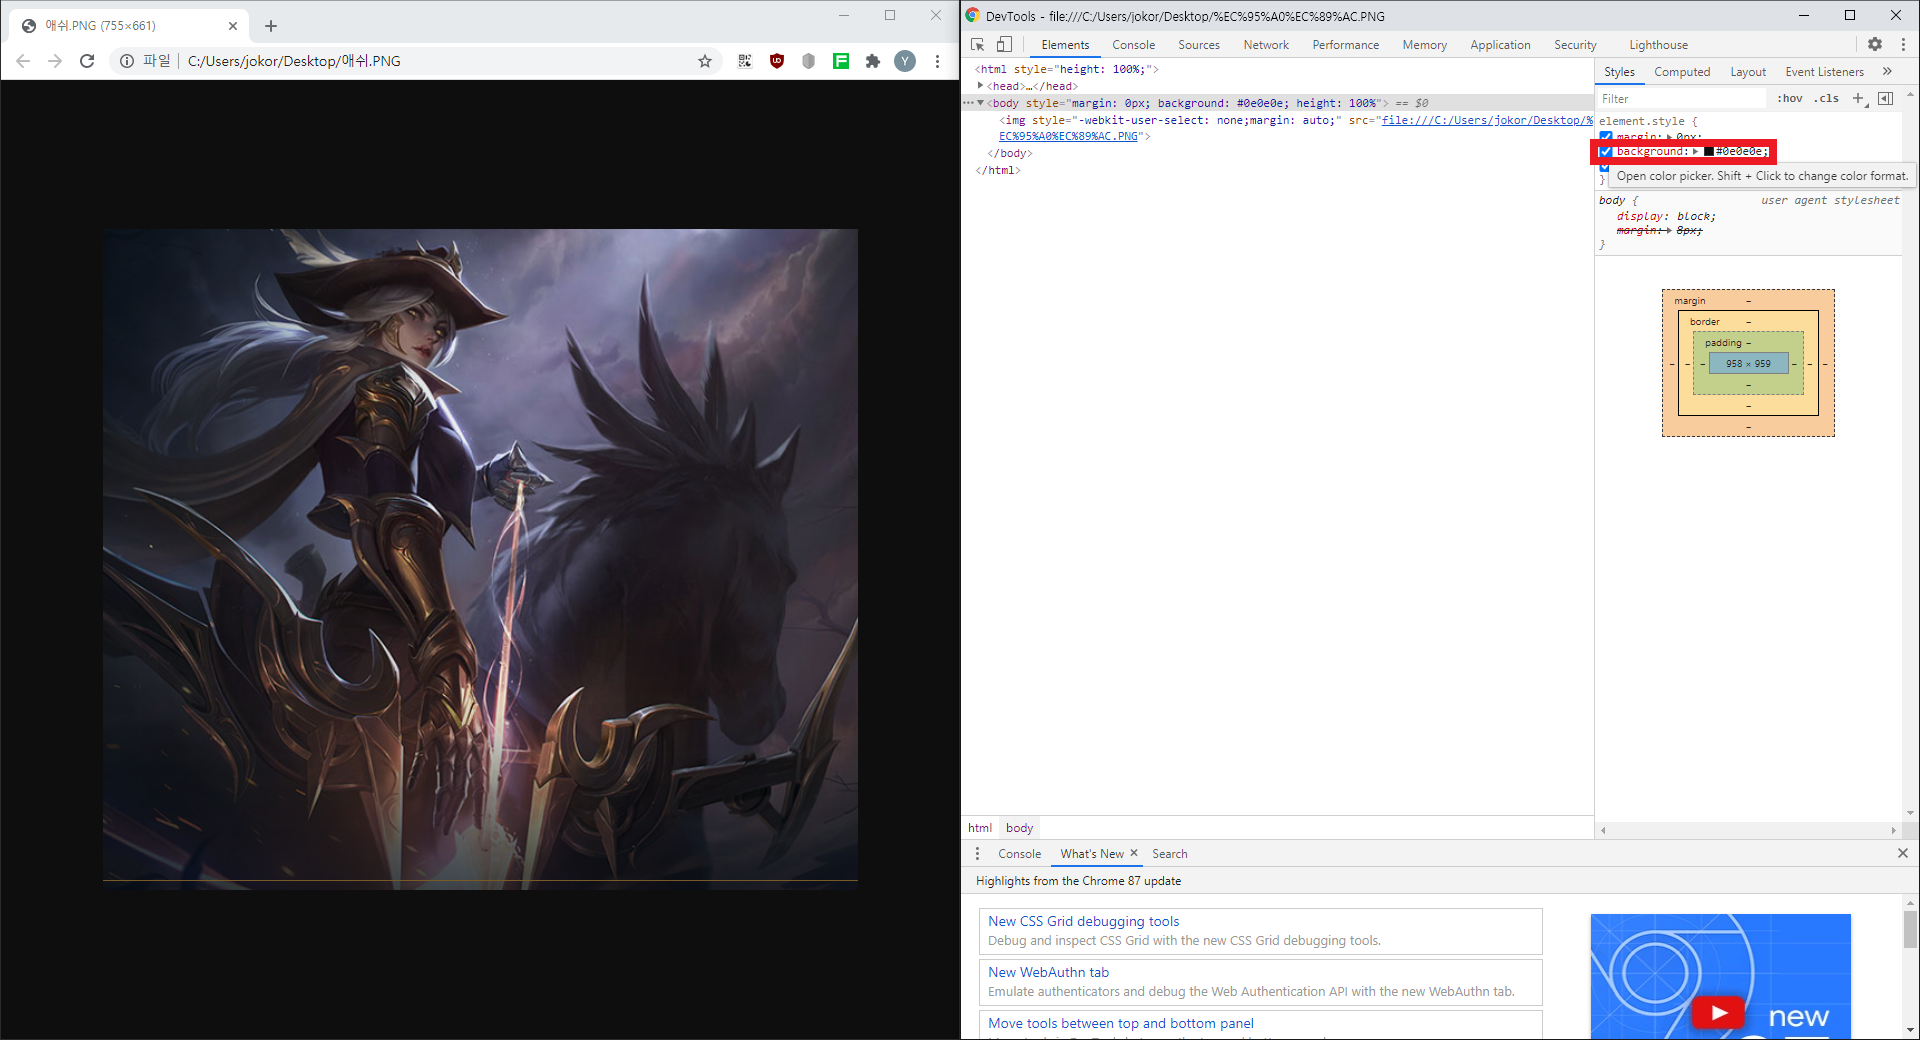This screenshot has width=1930, height=1040.
Task: Open the Extensions puzzle piece menu
Action: click(x=873, y=61)
